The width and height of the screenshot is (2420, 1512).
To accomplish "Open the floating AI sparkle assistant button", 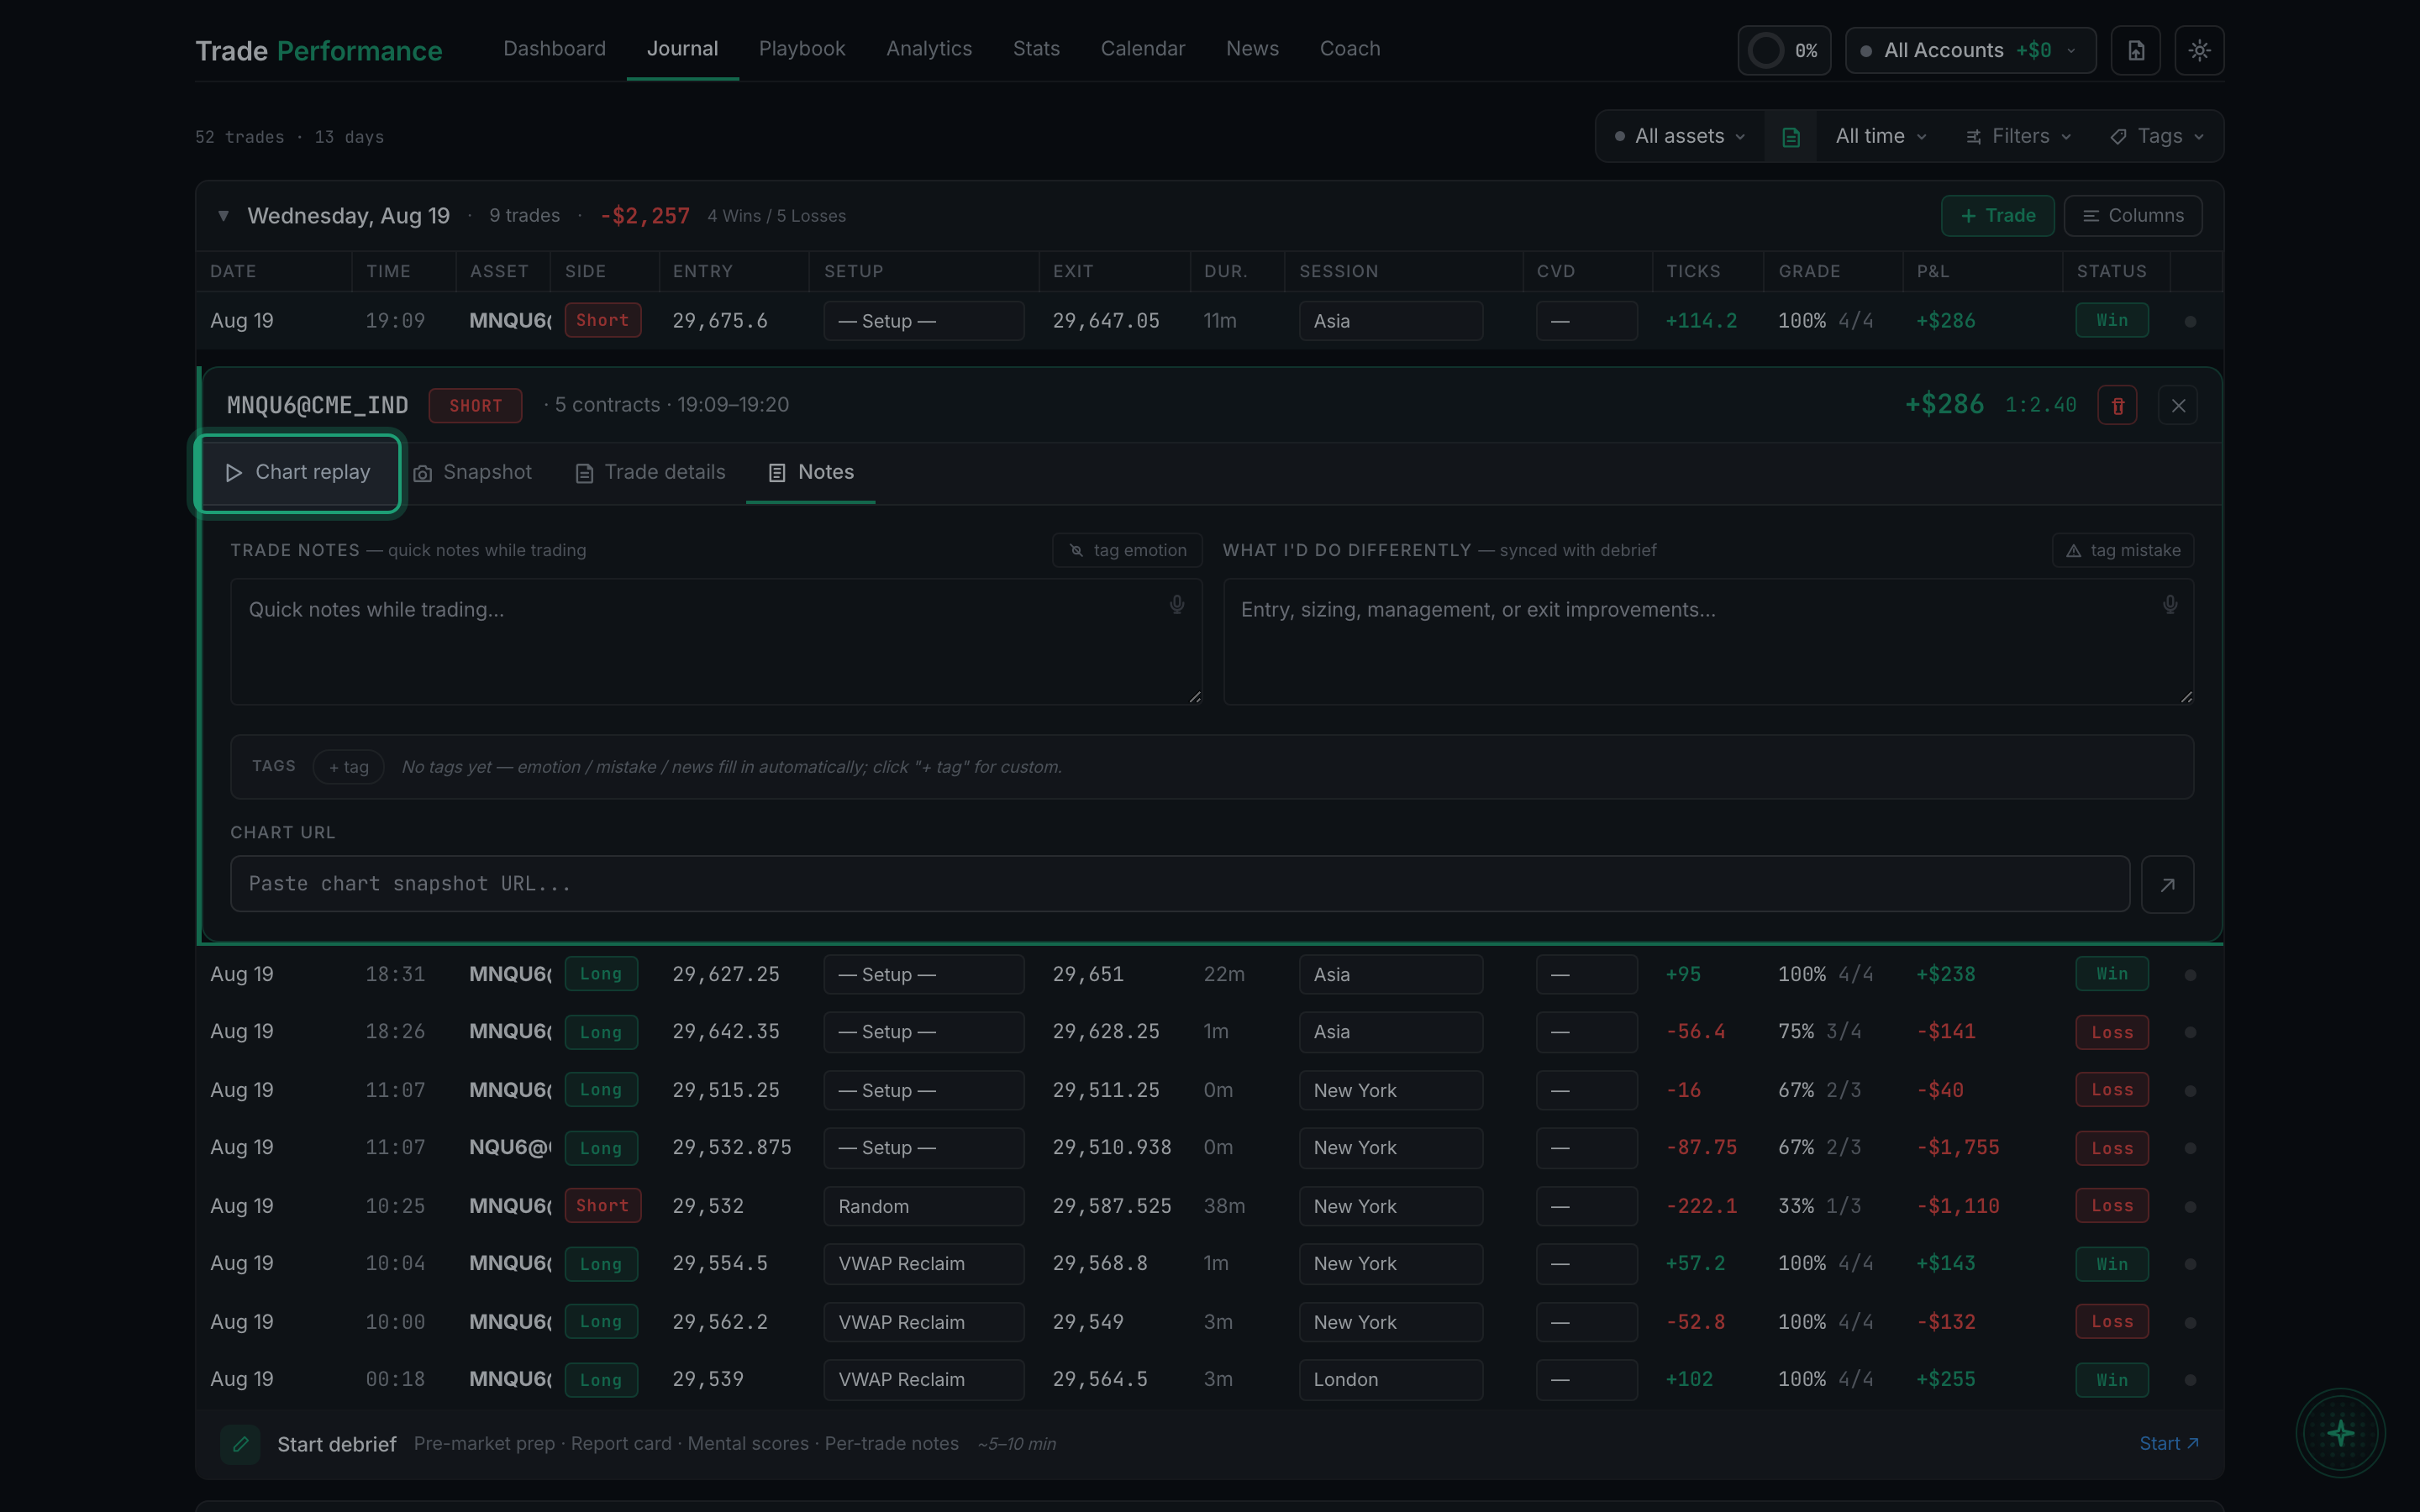I will coord(2340,1433).
